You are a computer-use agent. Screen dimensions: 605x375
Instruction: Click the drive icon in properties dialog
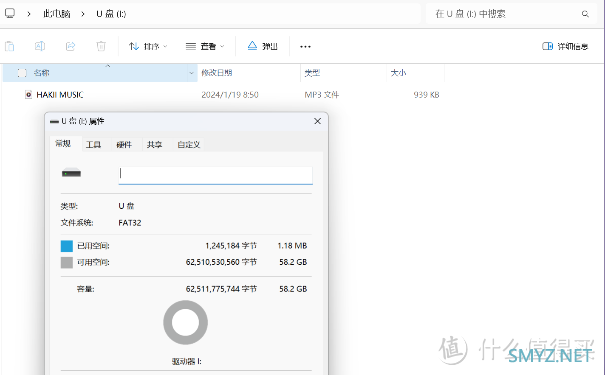click(71, 173)
